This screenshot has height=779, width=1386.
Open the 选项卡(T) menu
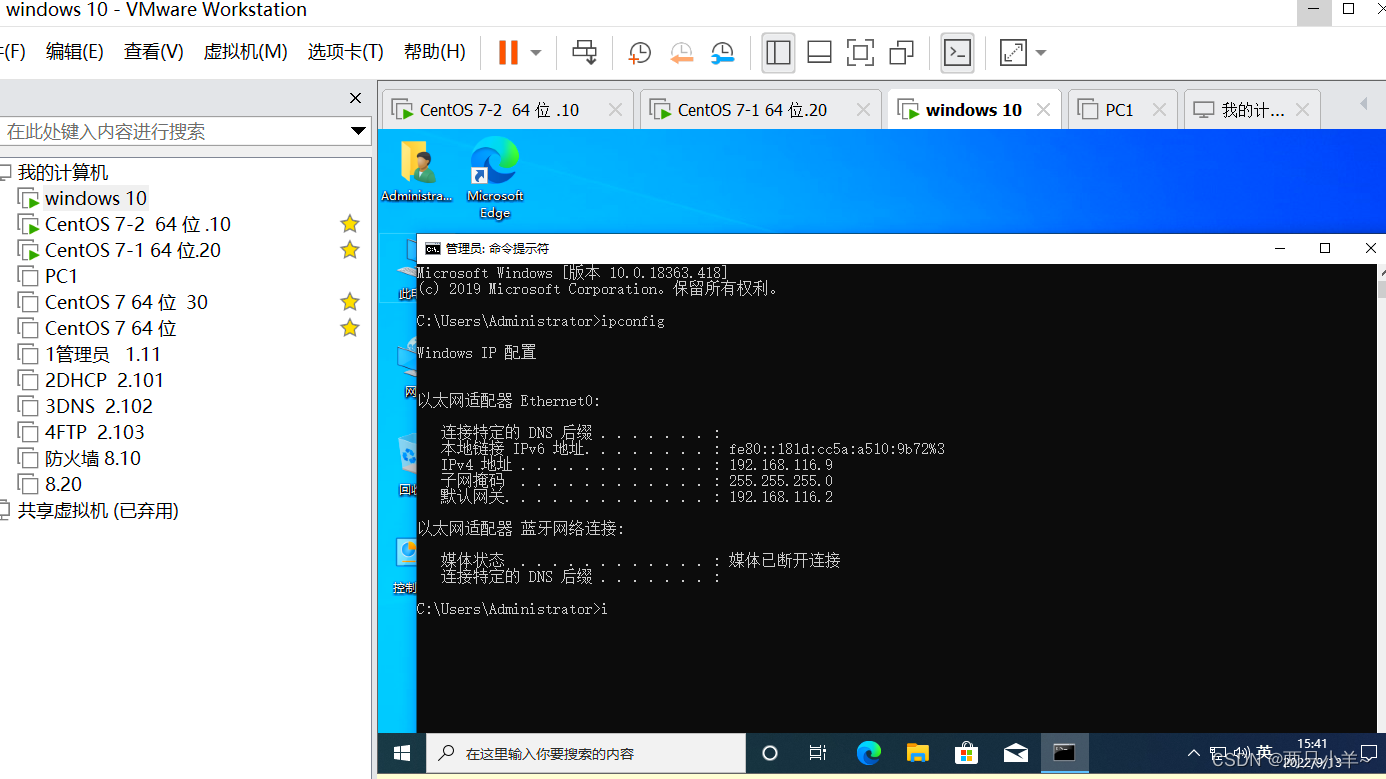coord(345,52)
